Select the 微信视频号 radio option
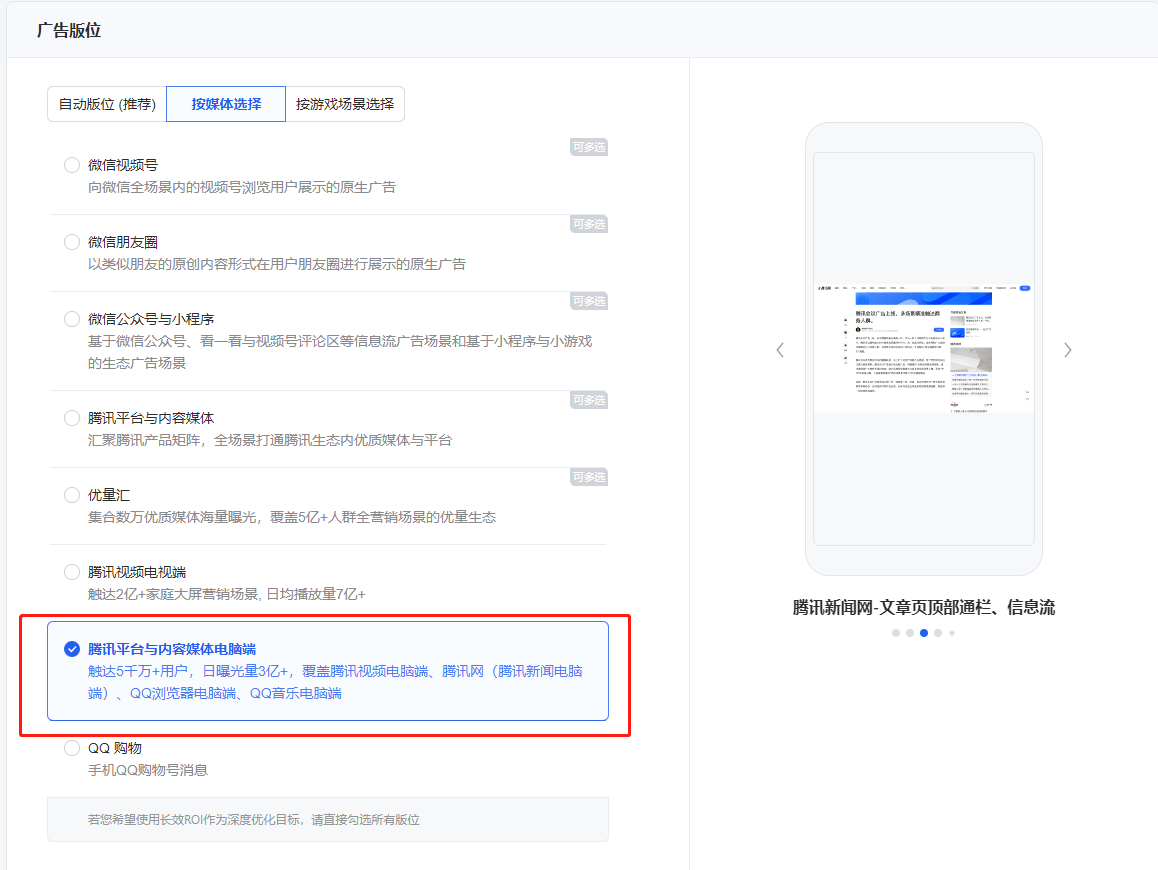Screen dimensions: 1158x870 tap(72, 165)
